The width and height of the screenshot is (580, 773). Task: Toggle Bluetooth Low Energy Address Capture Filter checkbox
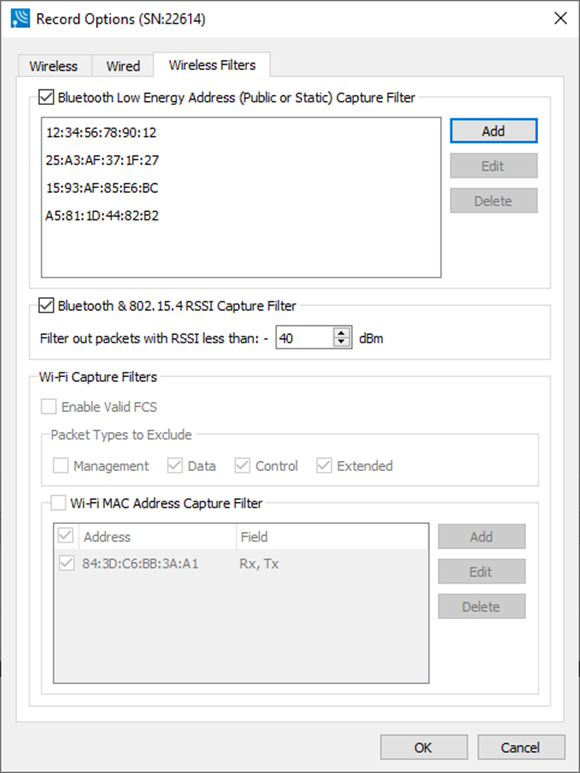click(x=46, y=97)
